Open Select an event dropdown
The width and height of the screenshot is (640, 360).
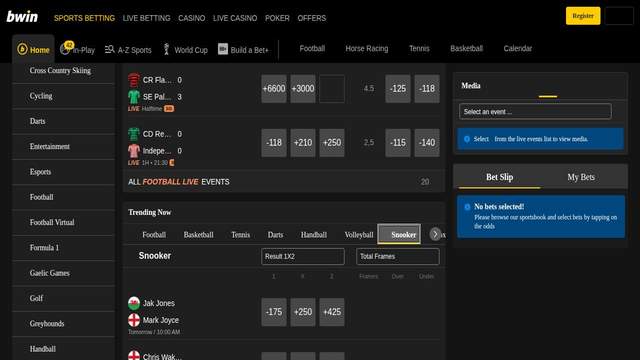tap(535, 111)
